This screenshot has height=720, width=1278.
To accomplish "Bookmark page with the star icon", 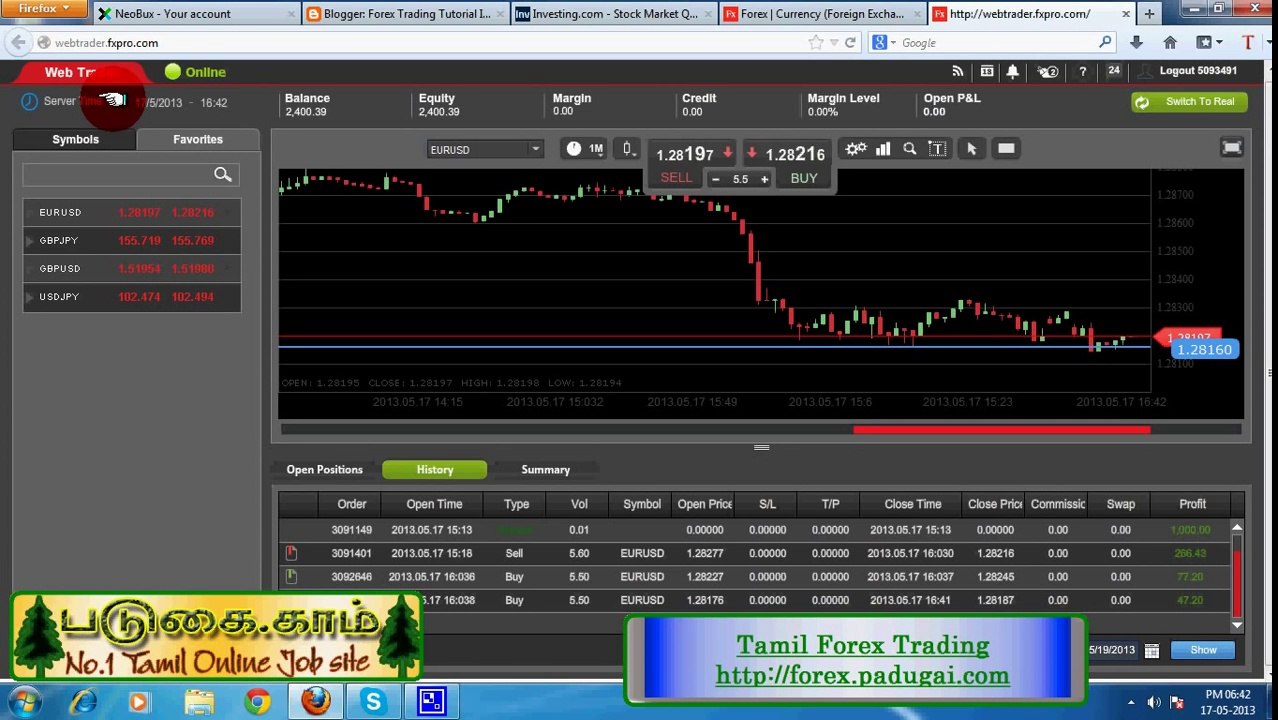I will pyautogui.click(x=816, y=43).
